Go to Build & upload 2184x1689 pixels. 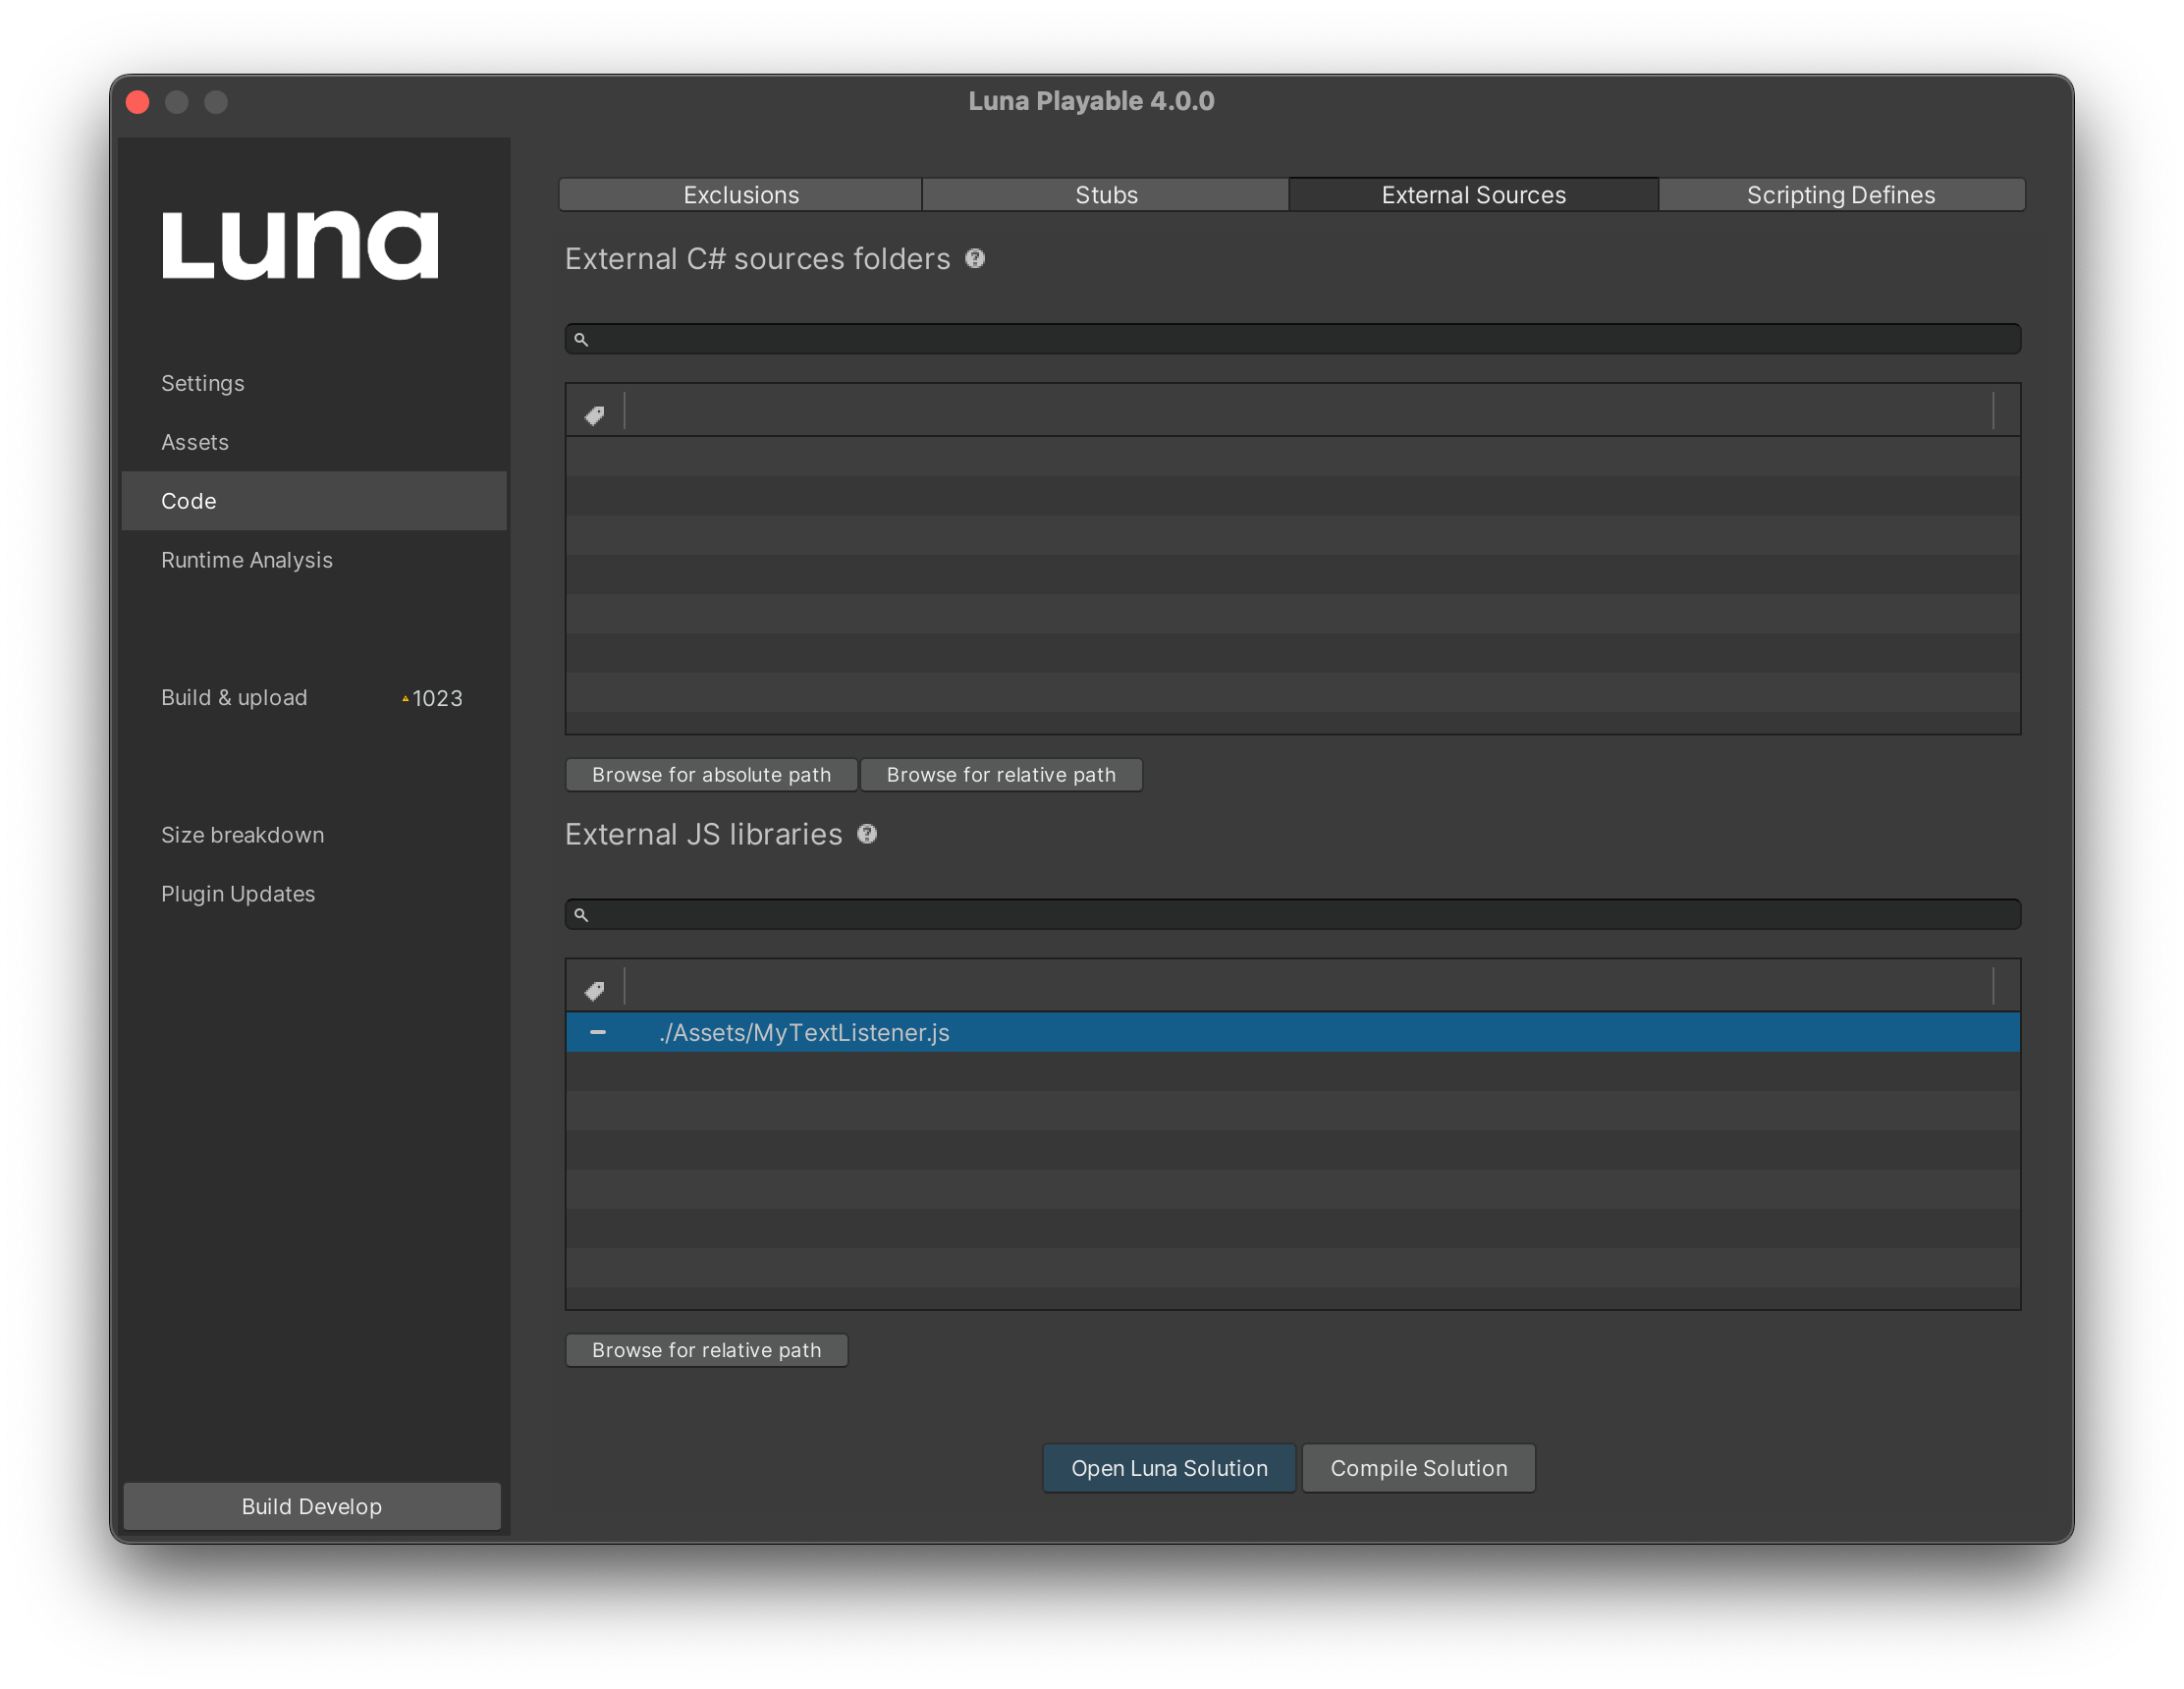pos(234,698)
